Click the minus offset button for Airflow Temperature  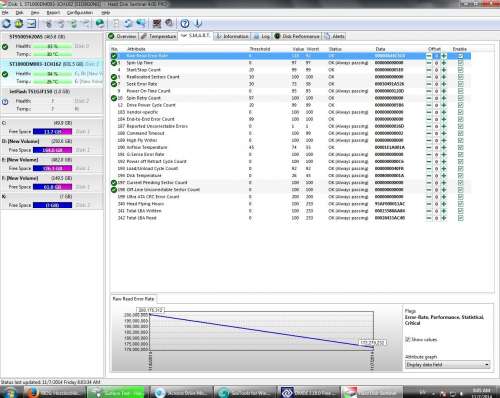[x=429, y=147]
